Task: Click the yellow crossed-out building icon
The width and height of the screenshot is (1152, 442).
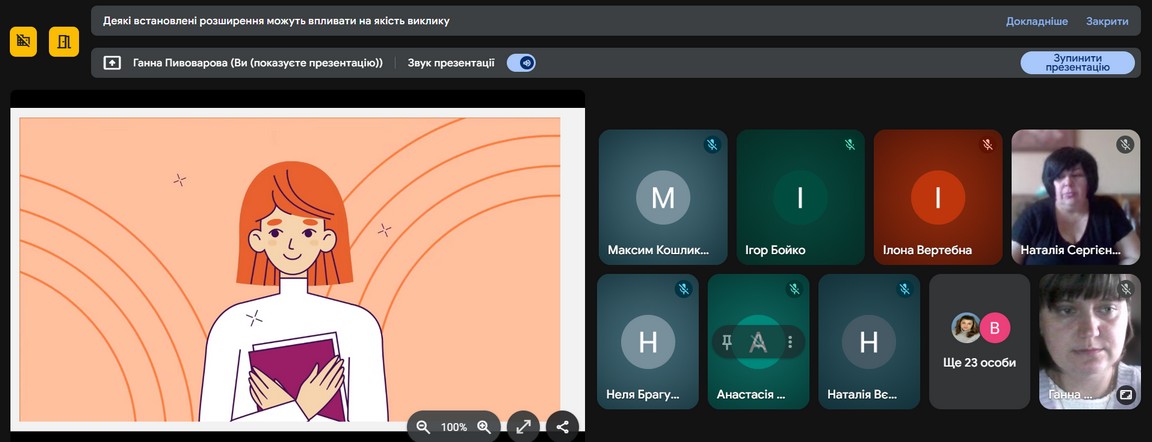Action: 24,41
